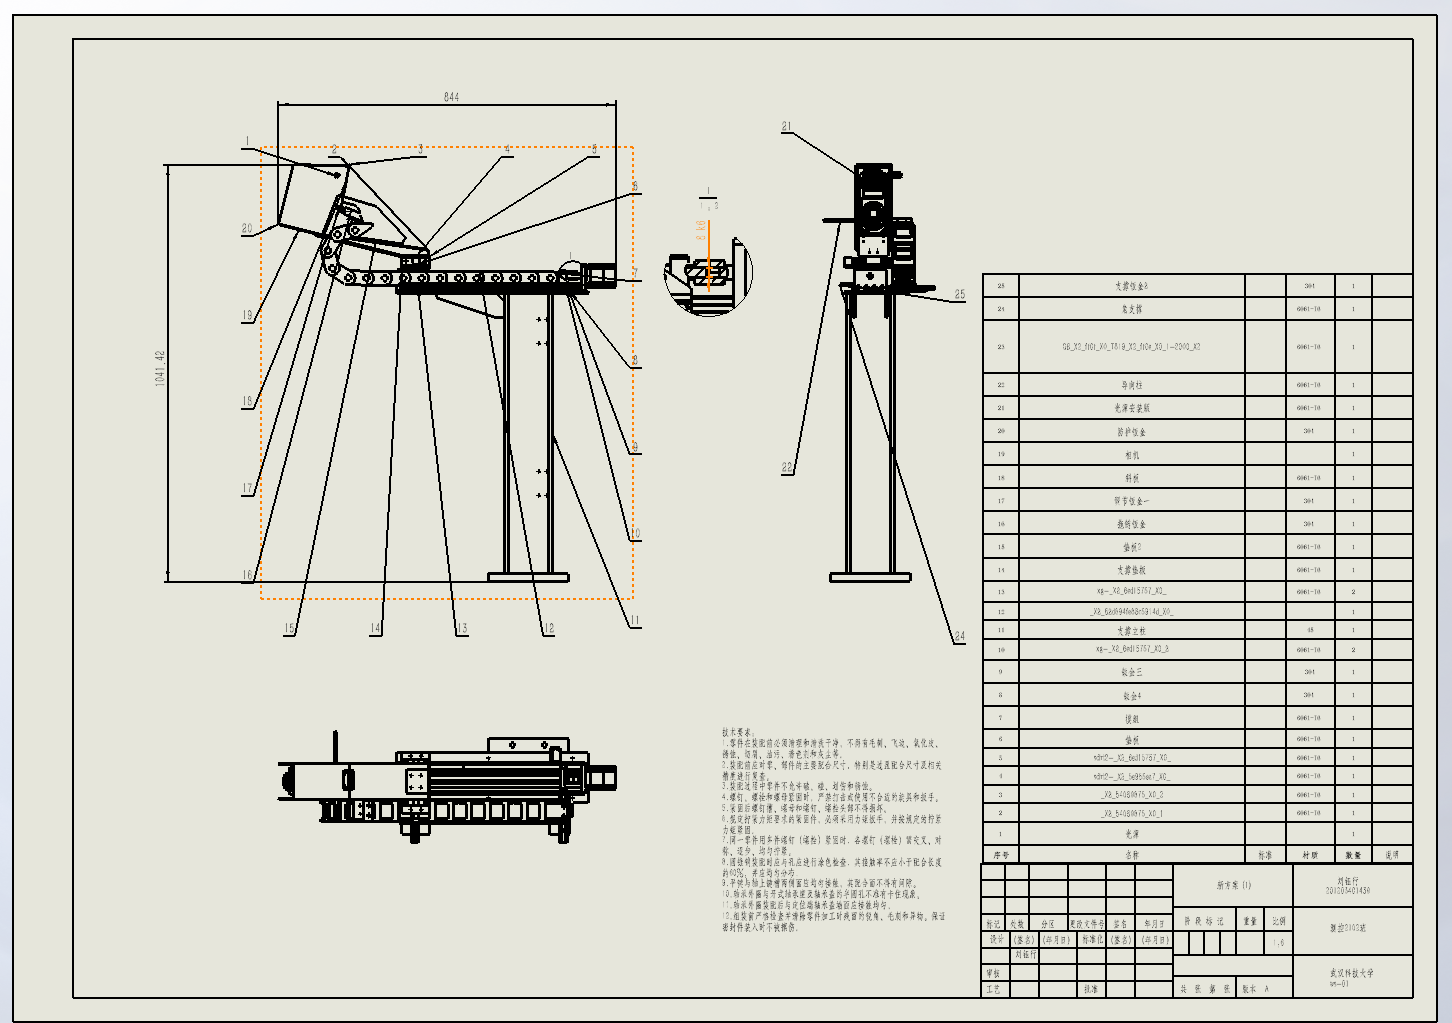1452x1023 pixels.
Task: Select balloon callout 21 on the side view
Action: click(x=787, y=127)
